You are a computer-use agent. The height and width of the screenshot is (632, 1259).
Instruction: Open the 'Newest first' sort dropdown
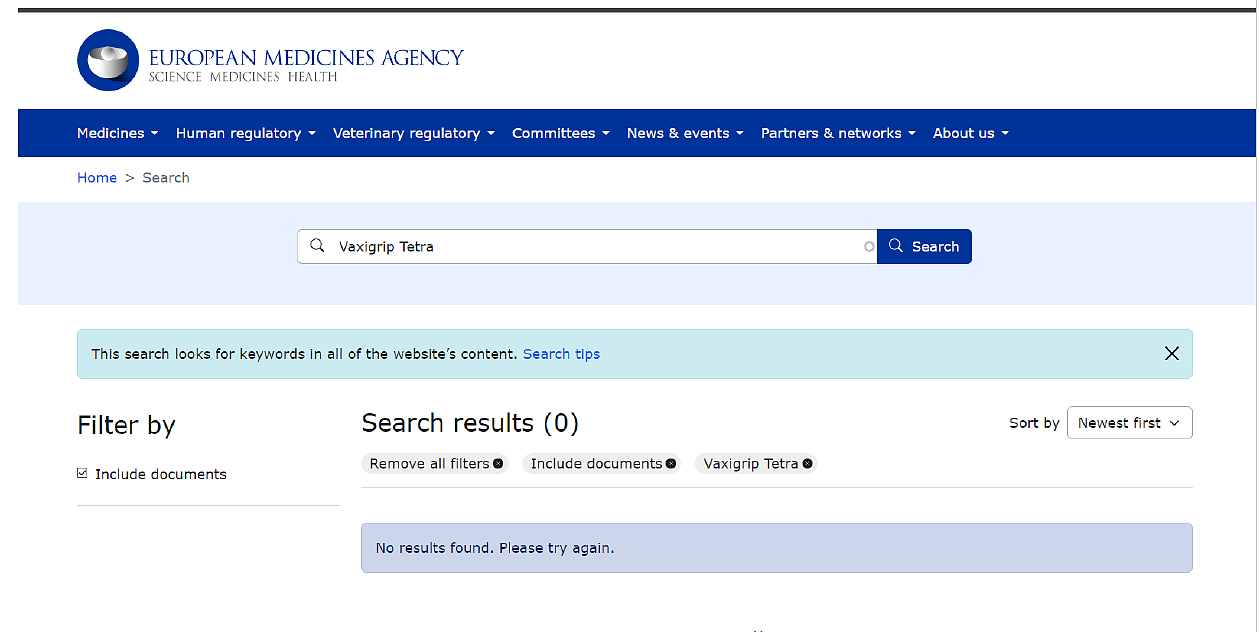pyautogui.click(x=1130, y=423)
